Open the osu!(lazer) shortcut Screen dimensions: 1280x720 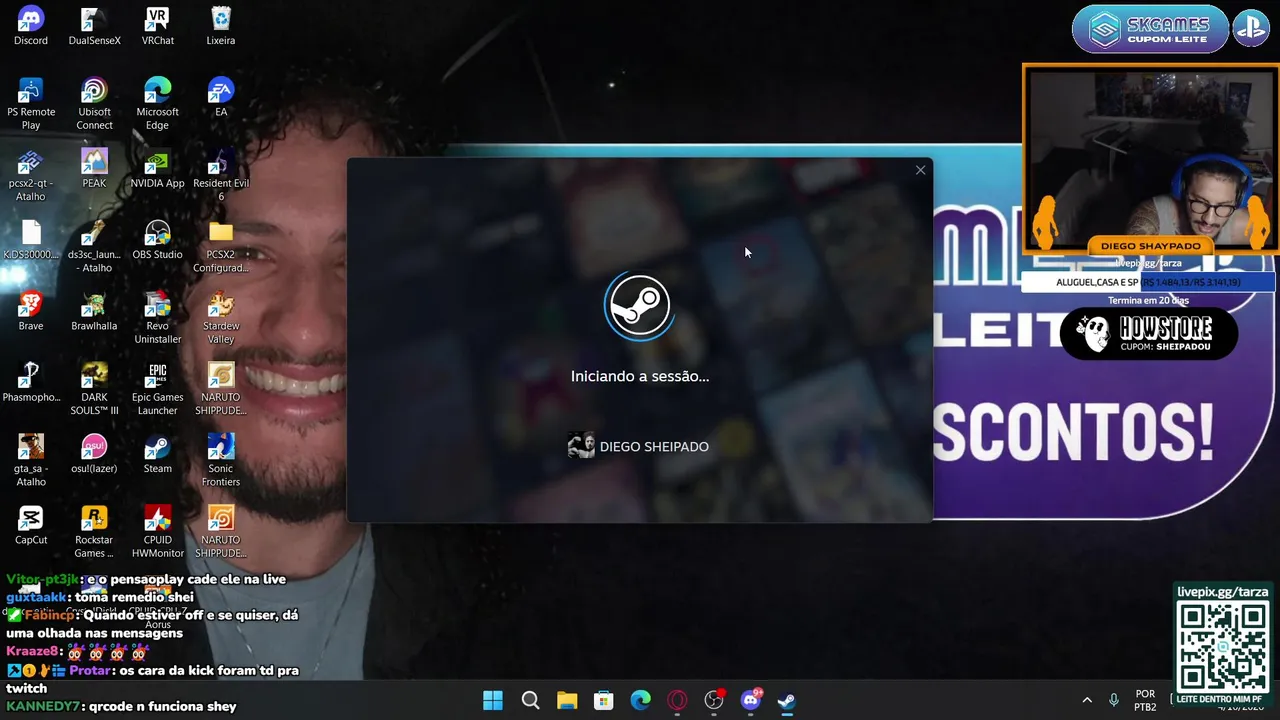pyautogui.click(x=94, y=453)
